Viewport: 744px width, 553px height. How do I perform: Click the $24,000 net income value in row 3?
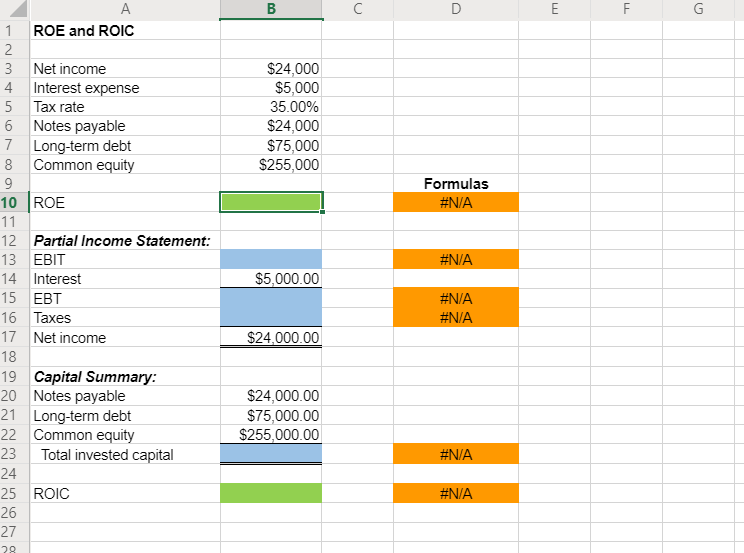[293, 69]
